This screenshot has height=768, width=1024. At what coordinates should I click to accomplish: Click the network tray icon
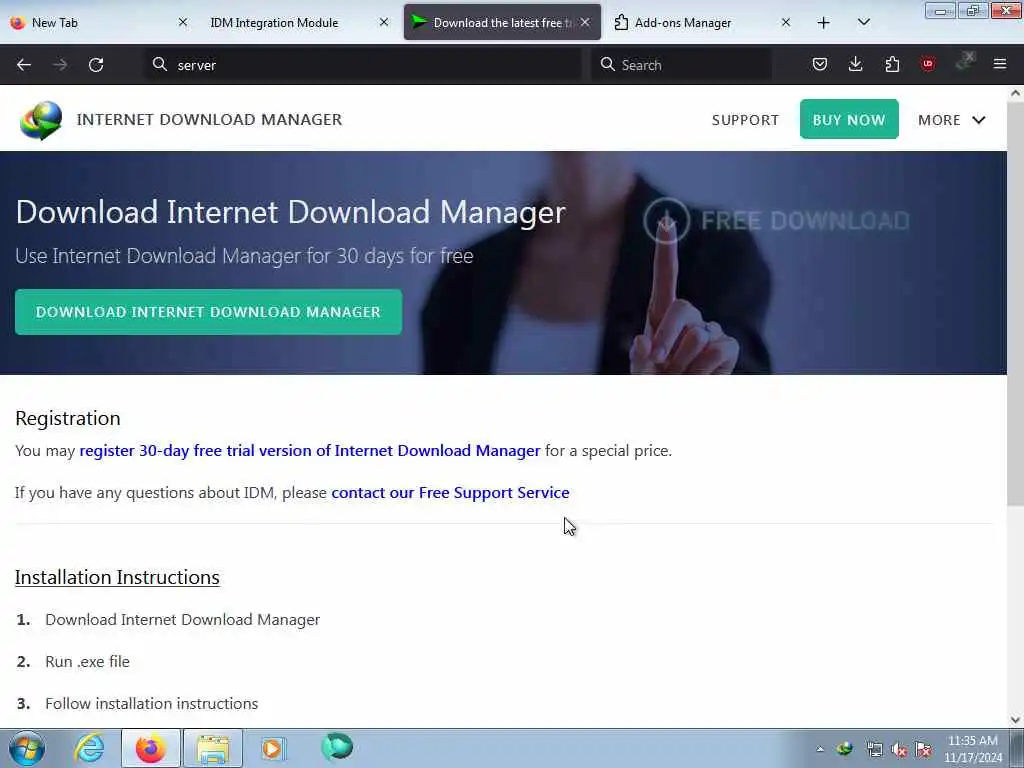click(874, 750)
